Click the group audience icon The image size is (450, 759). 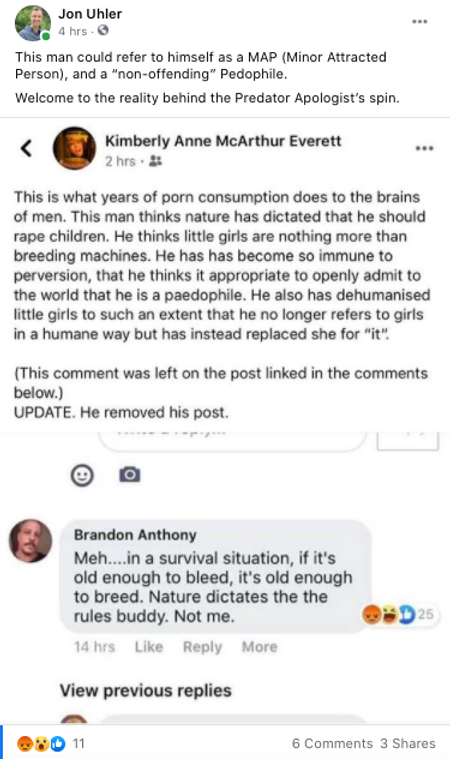coord(155,161)
